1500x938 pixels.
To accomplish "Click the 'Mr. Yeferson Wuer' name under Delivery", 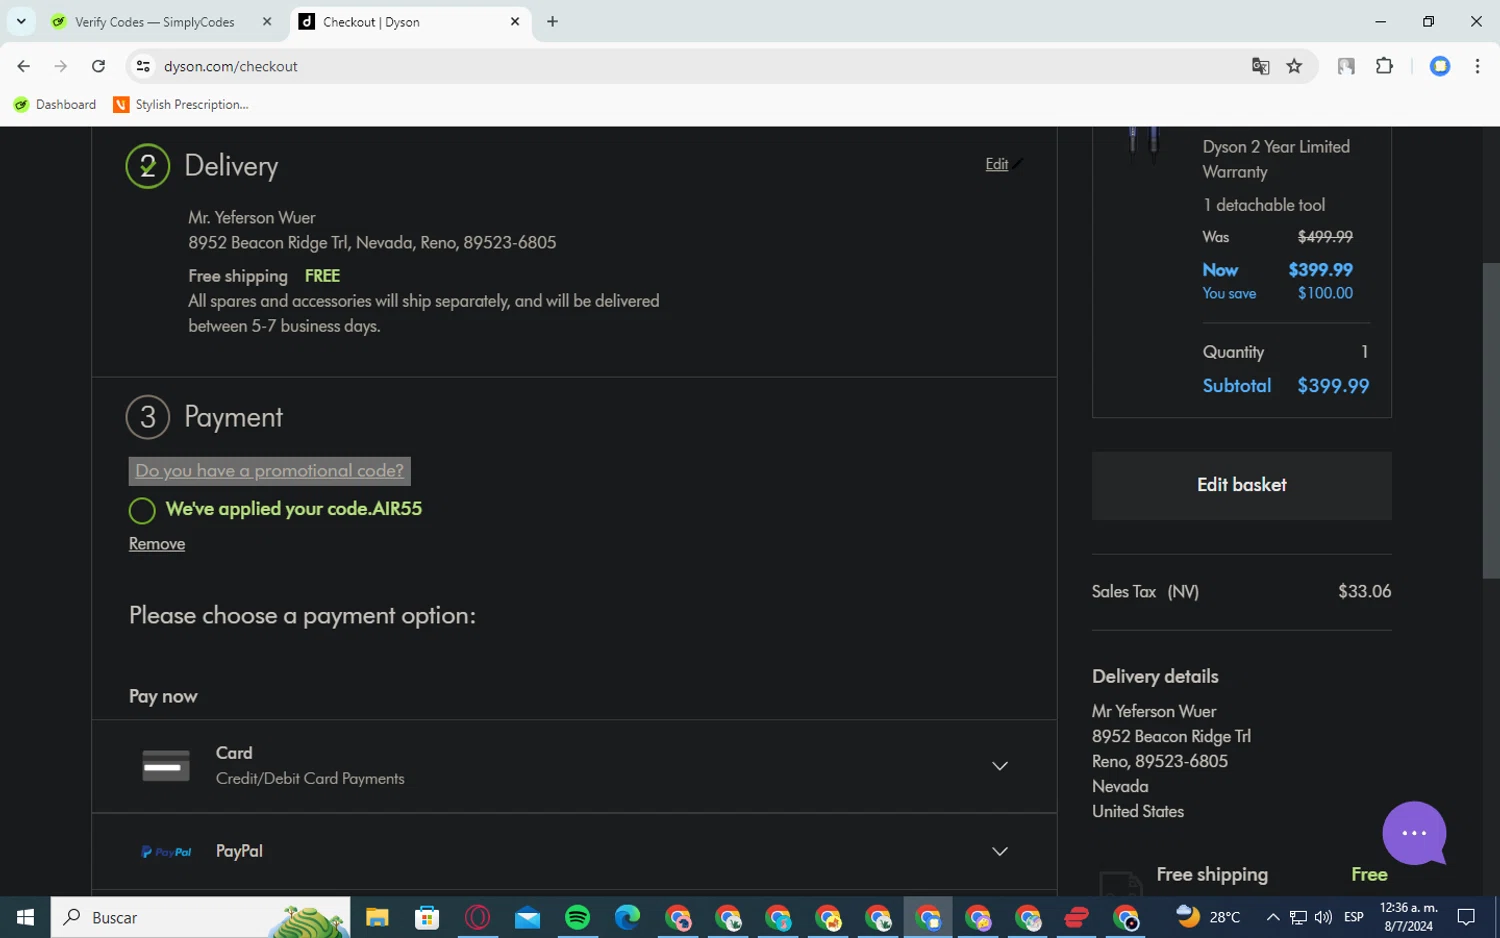I will 252,217.
